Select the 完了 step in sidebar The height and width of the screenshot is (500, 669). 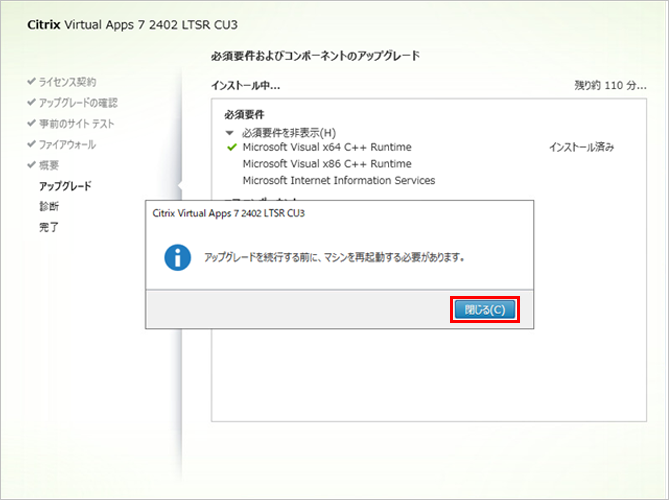coord(49,227)
